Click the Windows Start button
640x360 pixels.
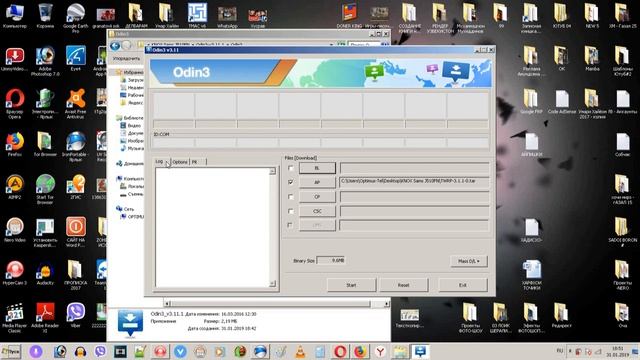coord(11,351)
